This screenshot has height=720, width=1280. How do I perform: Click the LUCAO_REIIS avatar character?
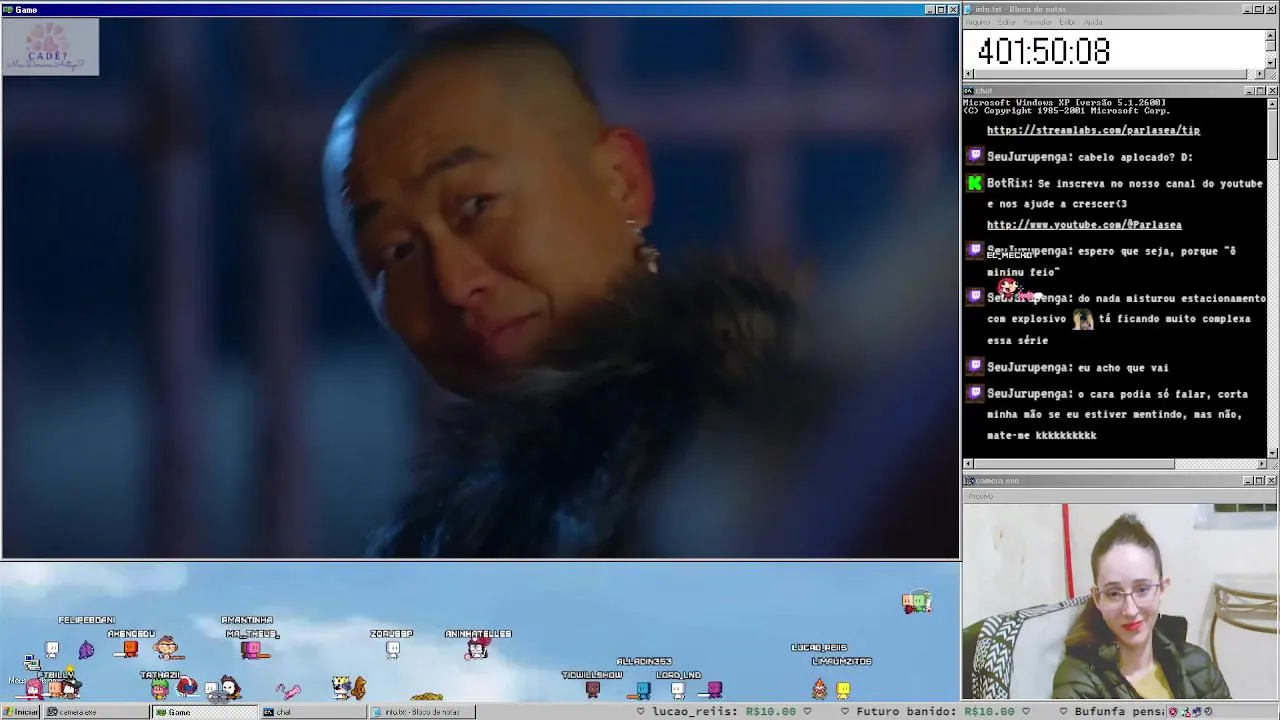(820, 688)
